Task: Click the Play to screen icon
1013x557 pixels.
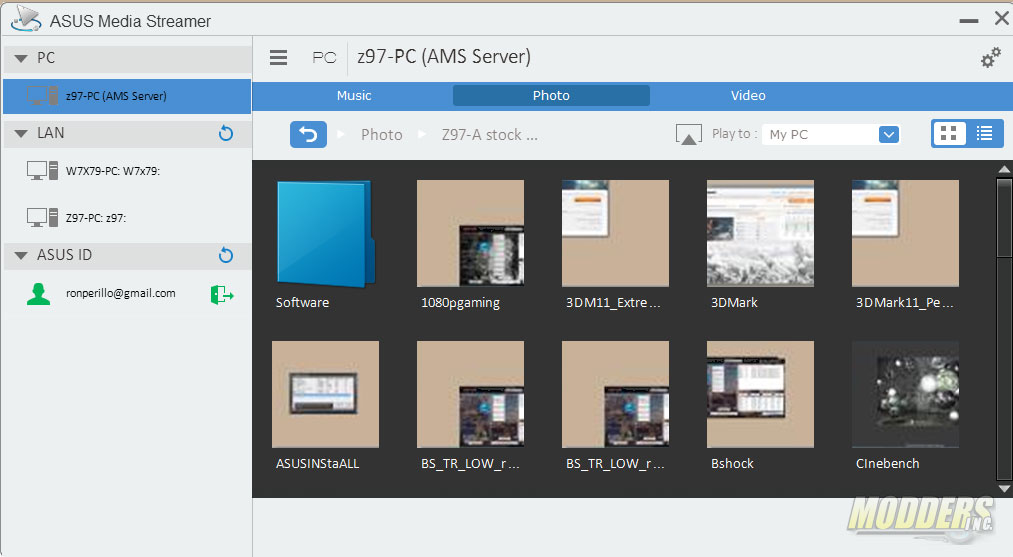Action: [x=689, y=134]
